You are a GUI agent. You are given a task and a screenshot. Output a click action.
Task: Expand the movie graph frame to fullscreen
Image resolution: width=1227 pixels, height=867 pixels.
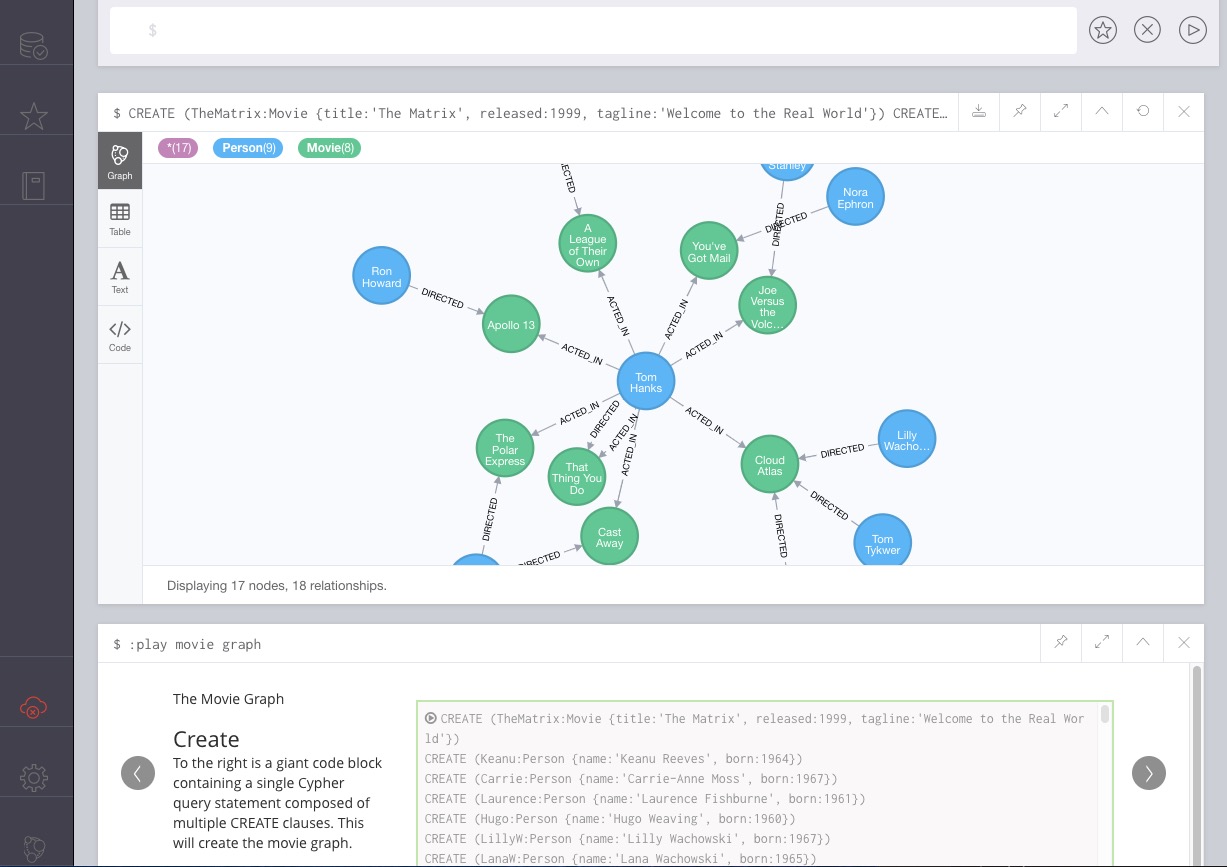pos(1102,643)
